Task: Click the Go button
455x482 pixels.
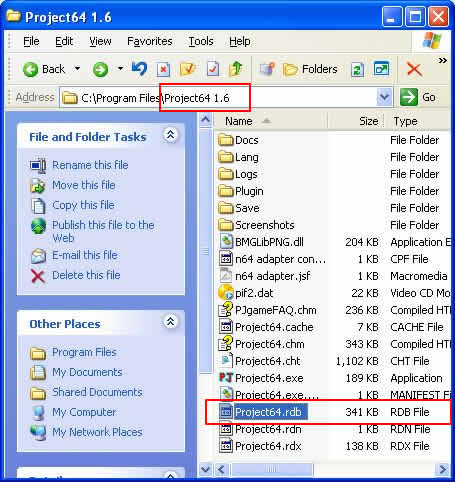Action: coord(419,97)
